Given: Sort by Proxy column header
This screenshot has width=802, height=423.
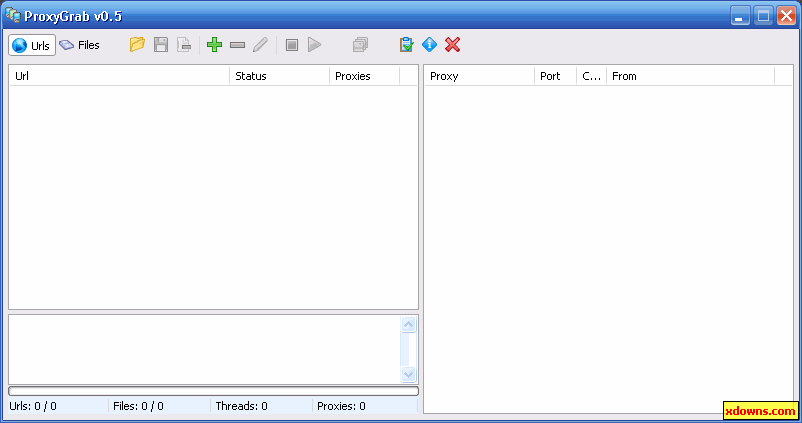Looking at the screenshot, I should point(479,76).
